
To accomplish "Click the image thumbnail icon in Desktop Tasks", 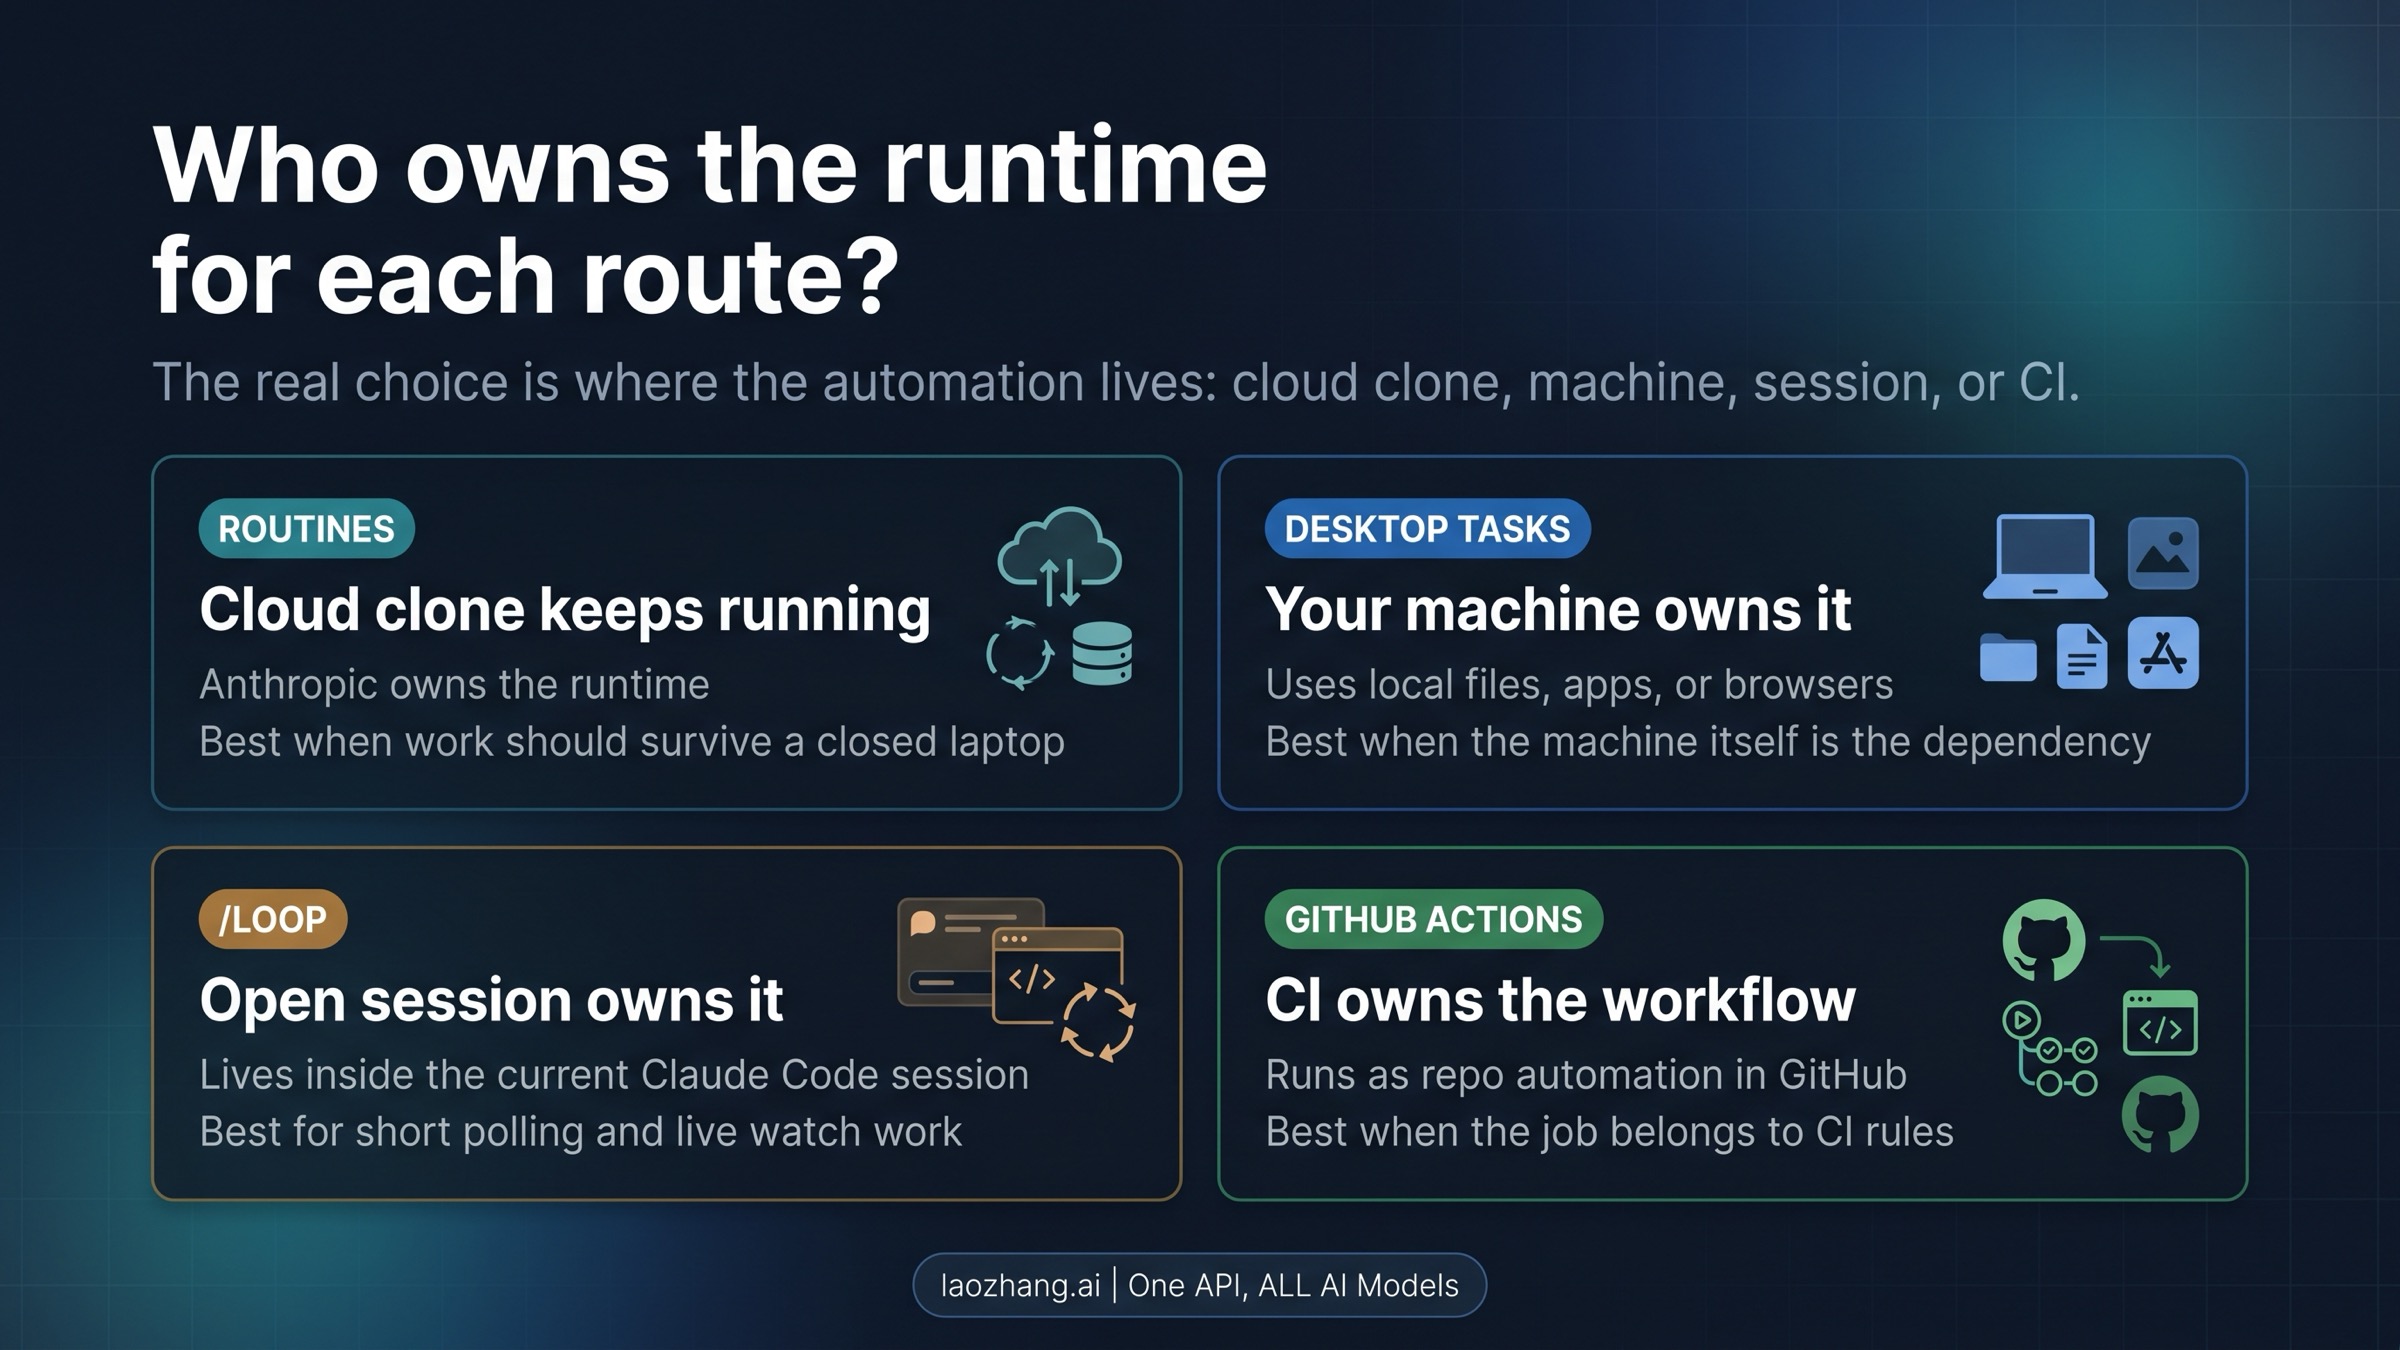I will [2165, 555].
